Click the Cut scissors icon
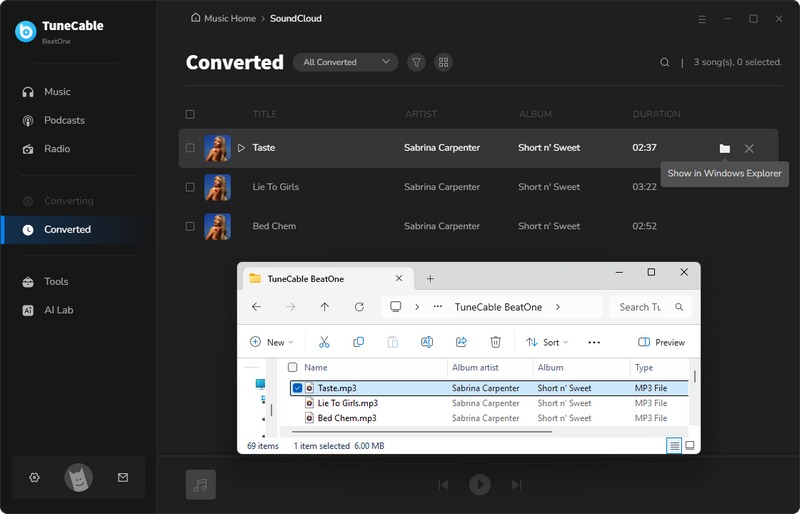The image size is (800, 514). 324,342
